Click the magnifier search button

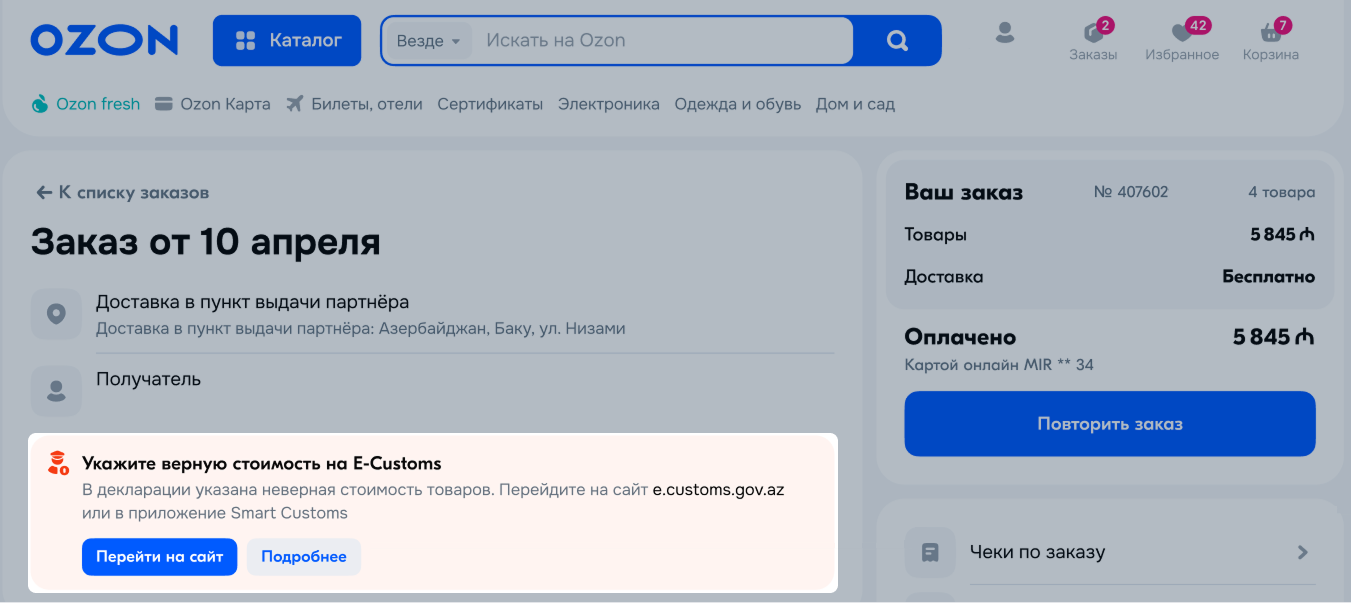pyautogui.click(x=897, y=41)
